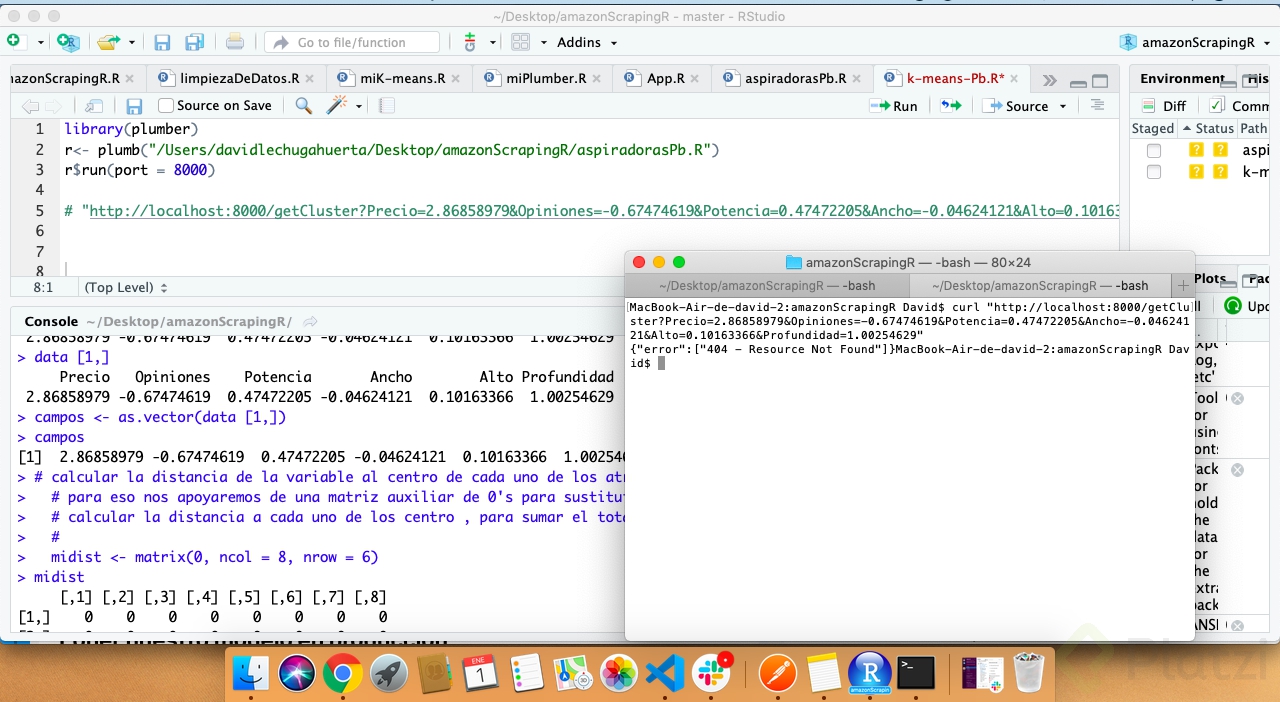
Task: Open Slack from the Dock
Action: (x=713, y=673)
